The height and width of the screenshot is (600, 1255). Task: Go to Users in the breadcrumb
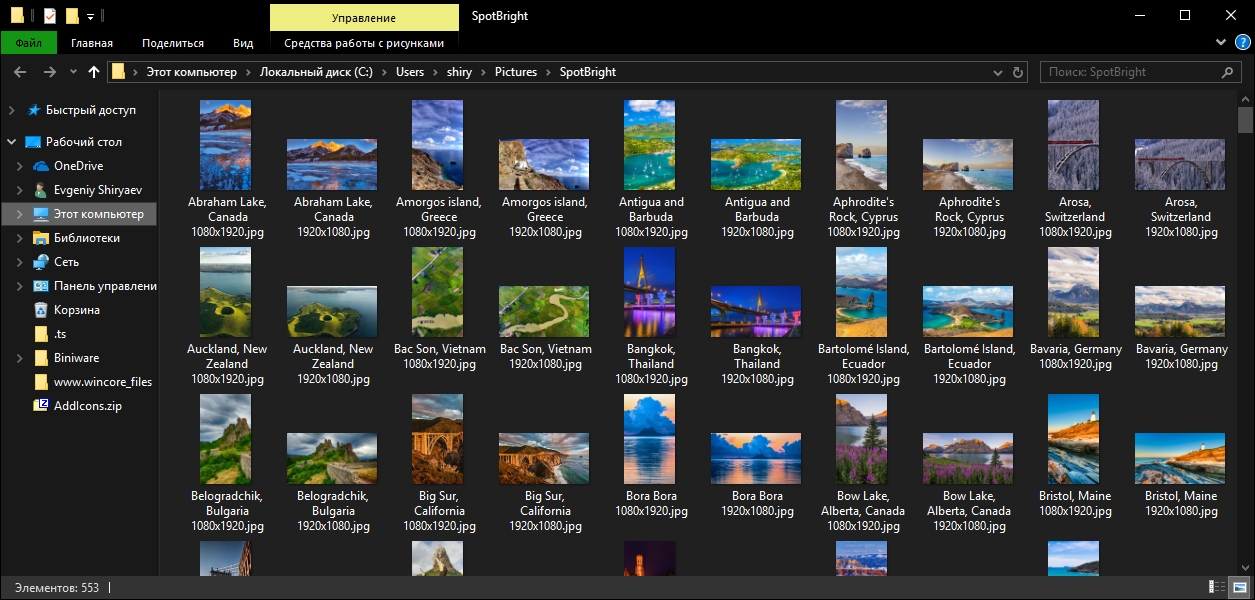[x=410, y=72]
